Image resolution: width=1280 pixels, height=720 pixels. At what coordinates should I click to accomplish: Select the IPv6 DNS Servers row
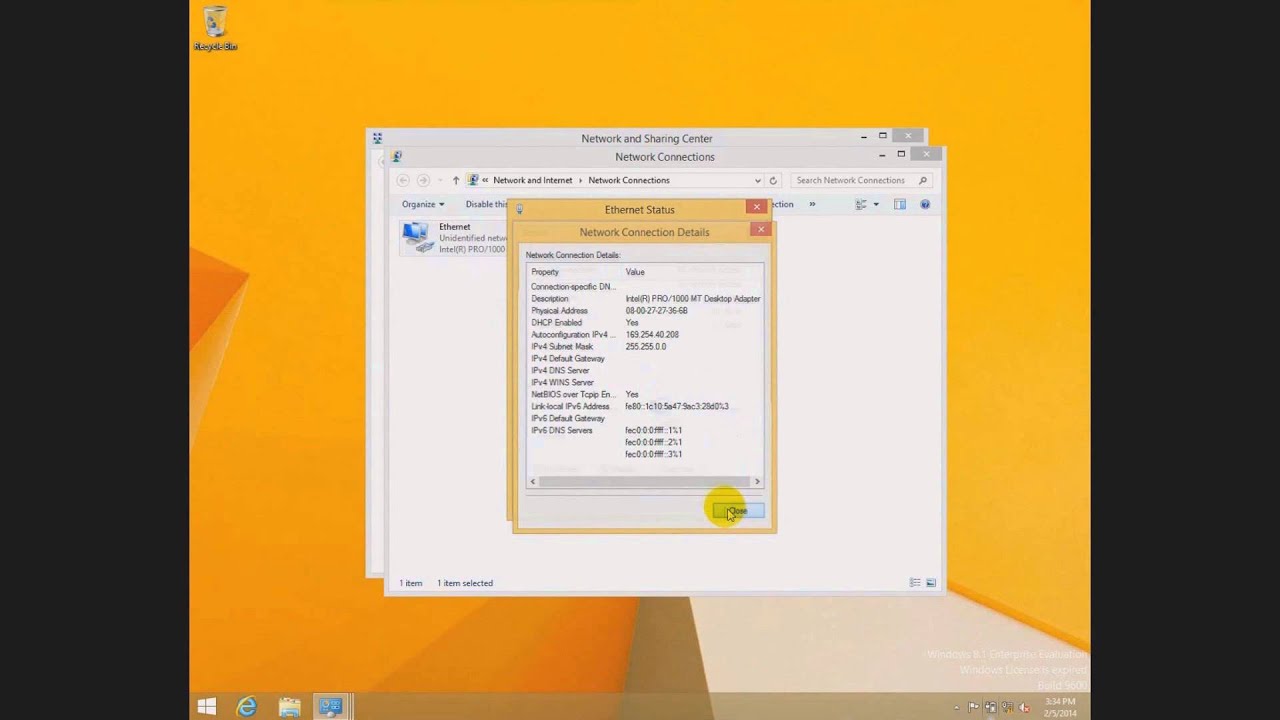click(645, 431)
